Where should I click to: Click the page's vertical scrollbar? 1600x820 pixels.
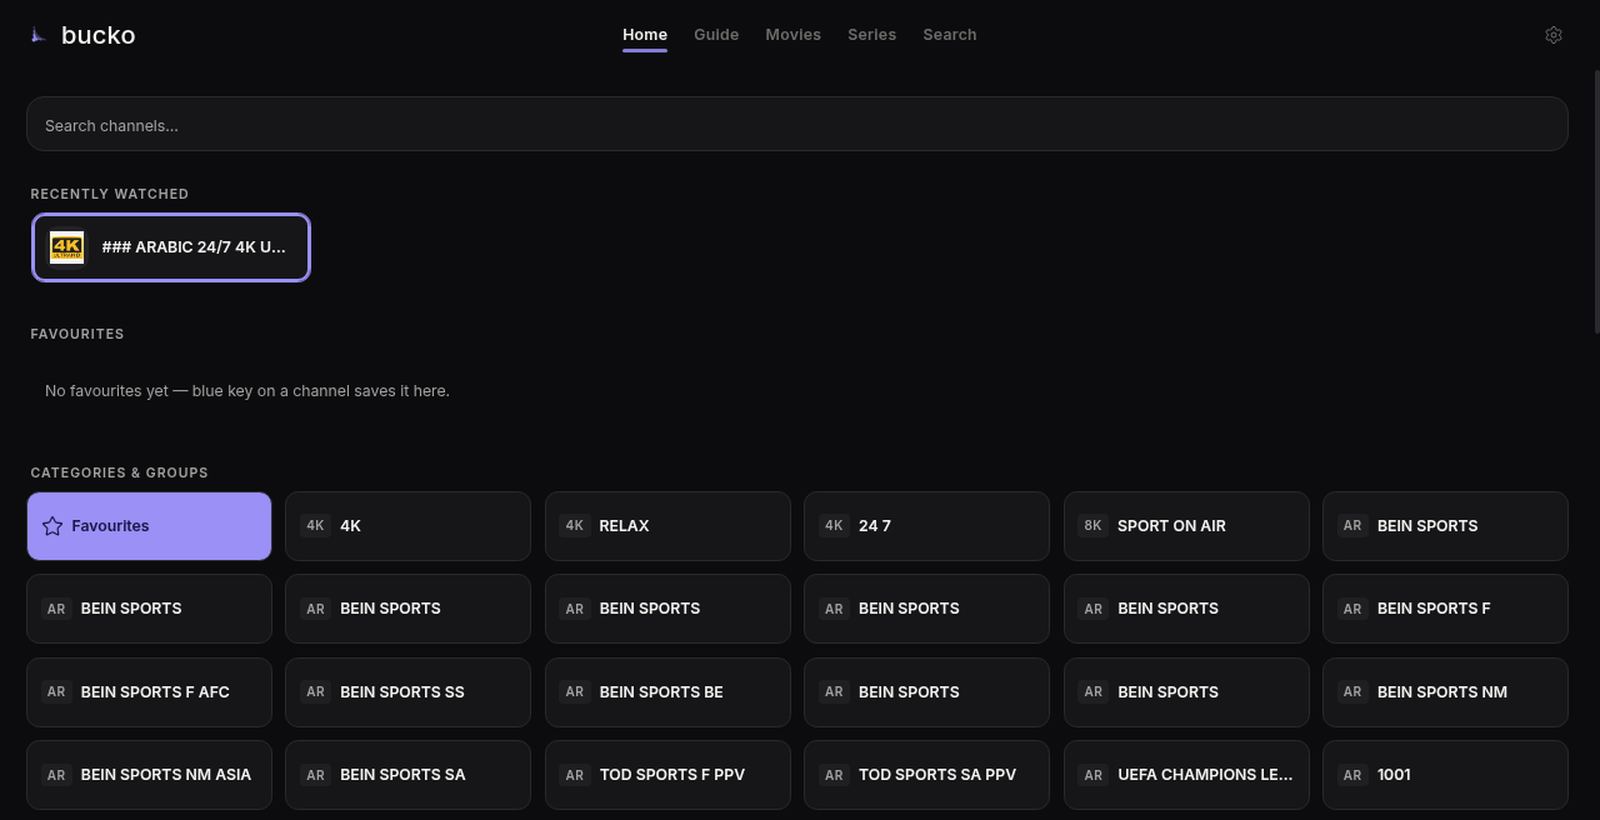tap(1596, 200)
